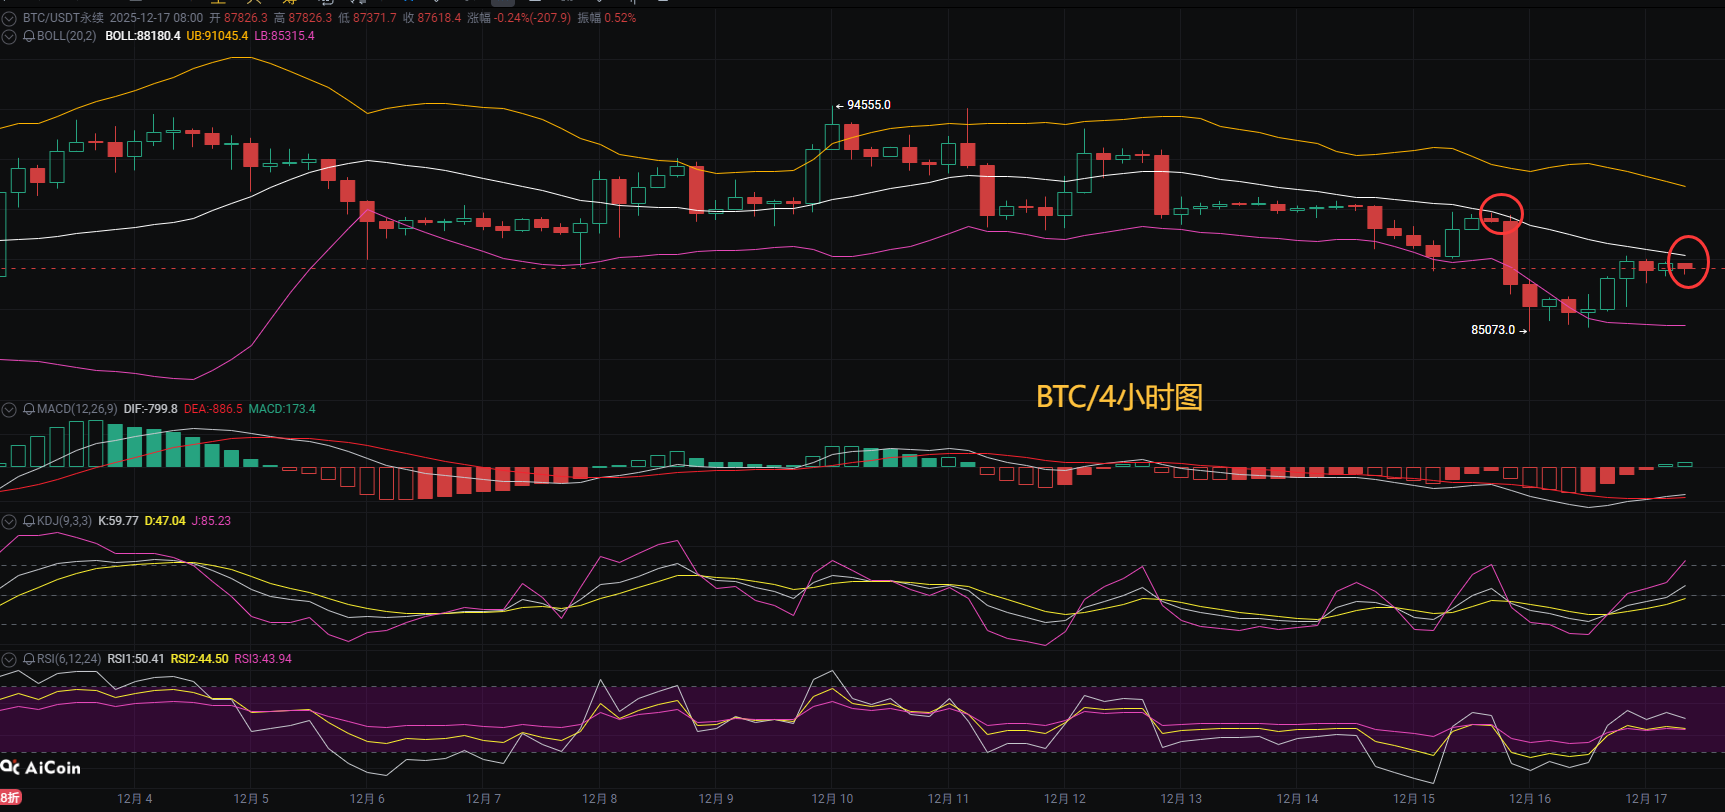
Task: Click the RSI alert bell icon
Action: coord(29,659)
